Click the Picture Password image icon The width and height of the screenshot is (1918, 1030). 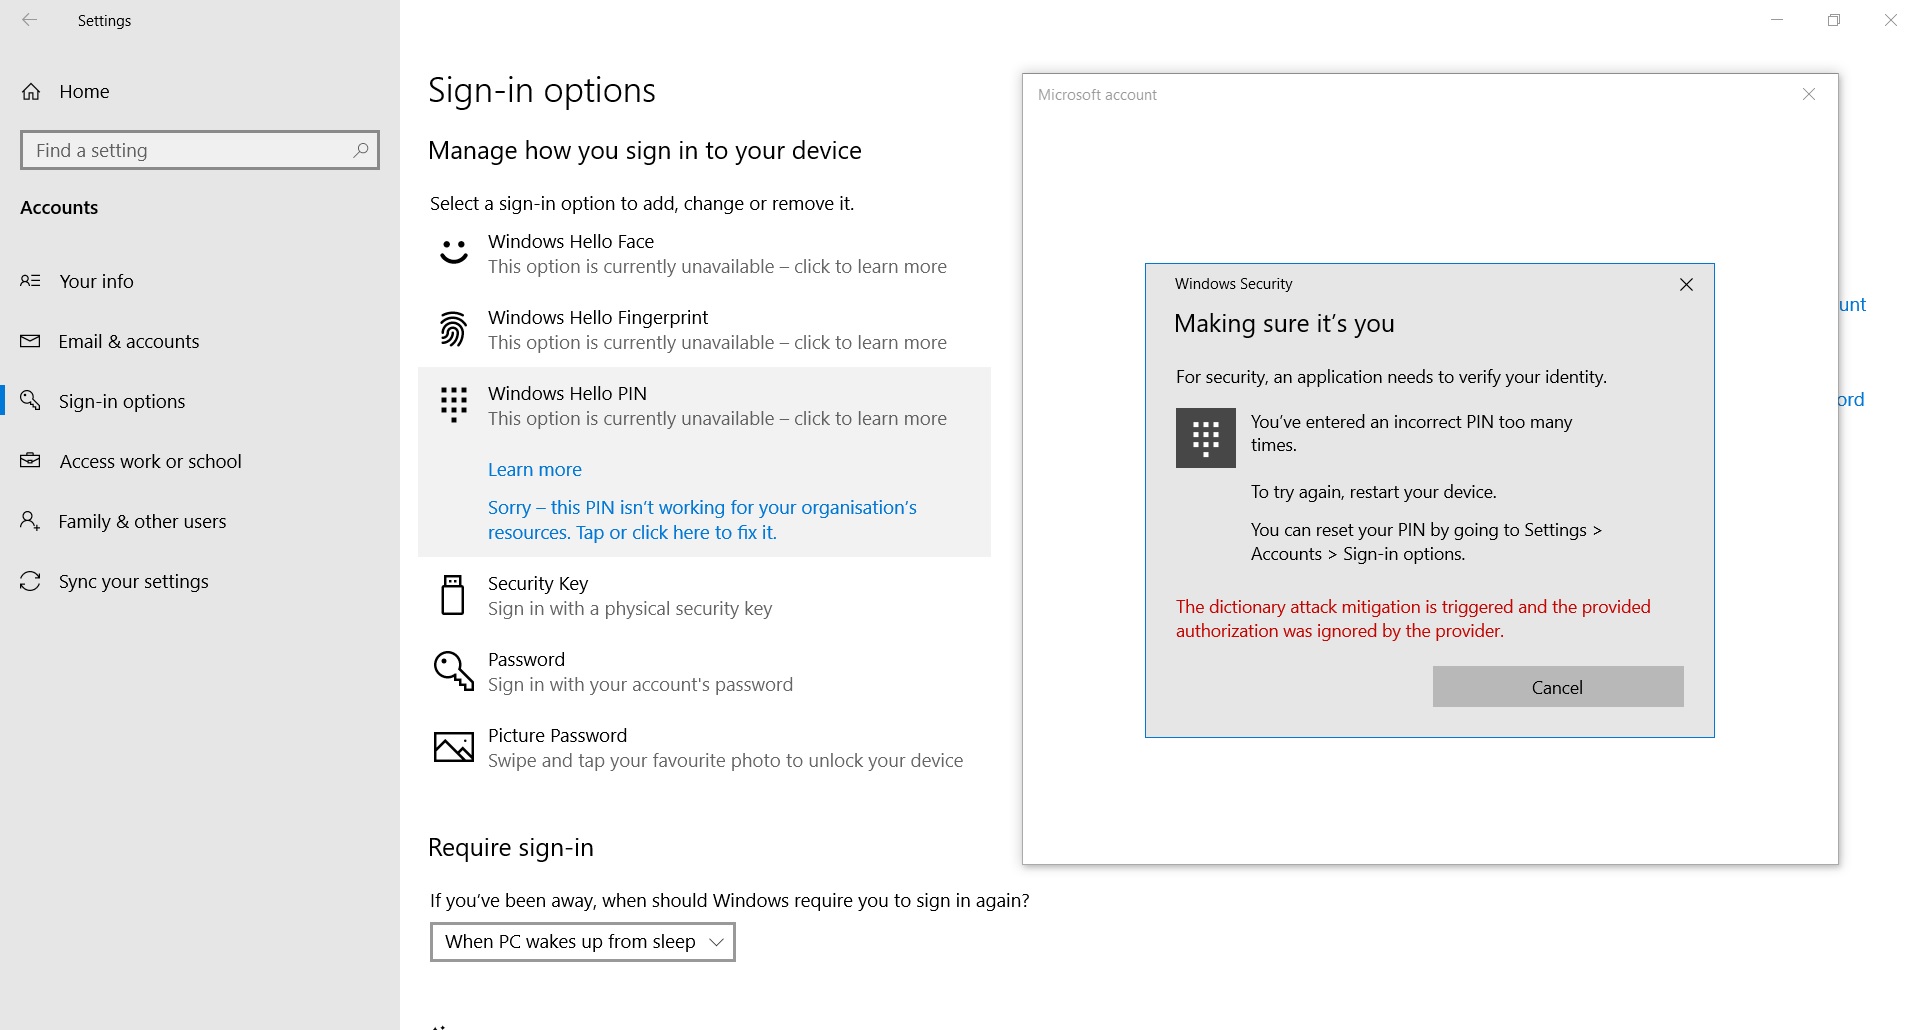[x=454, y=747]
